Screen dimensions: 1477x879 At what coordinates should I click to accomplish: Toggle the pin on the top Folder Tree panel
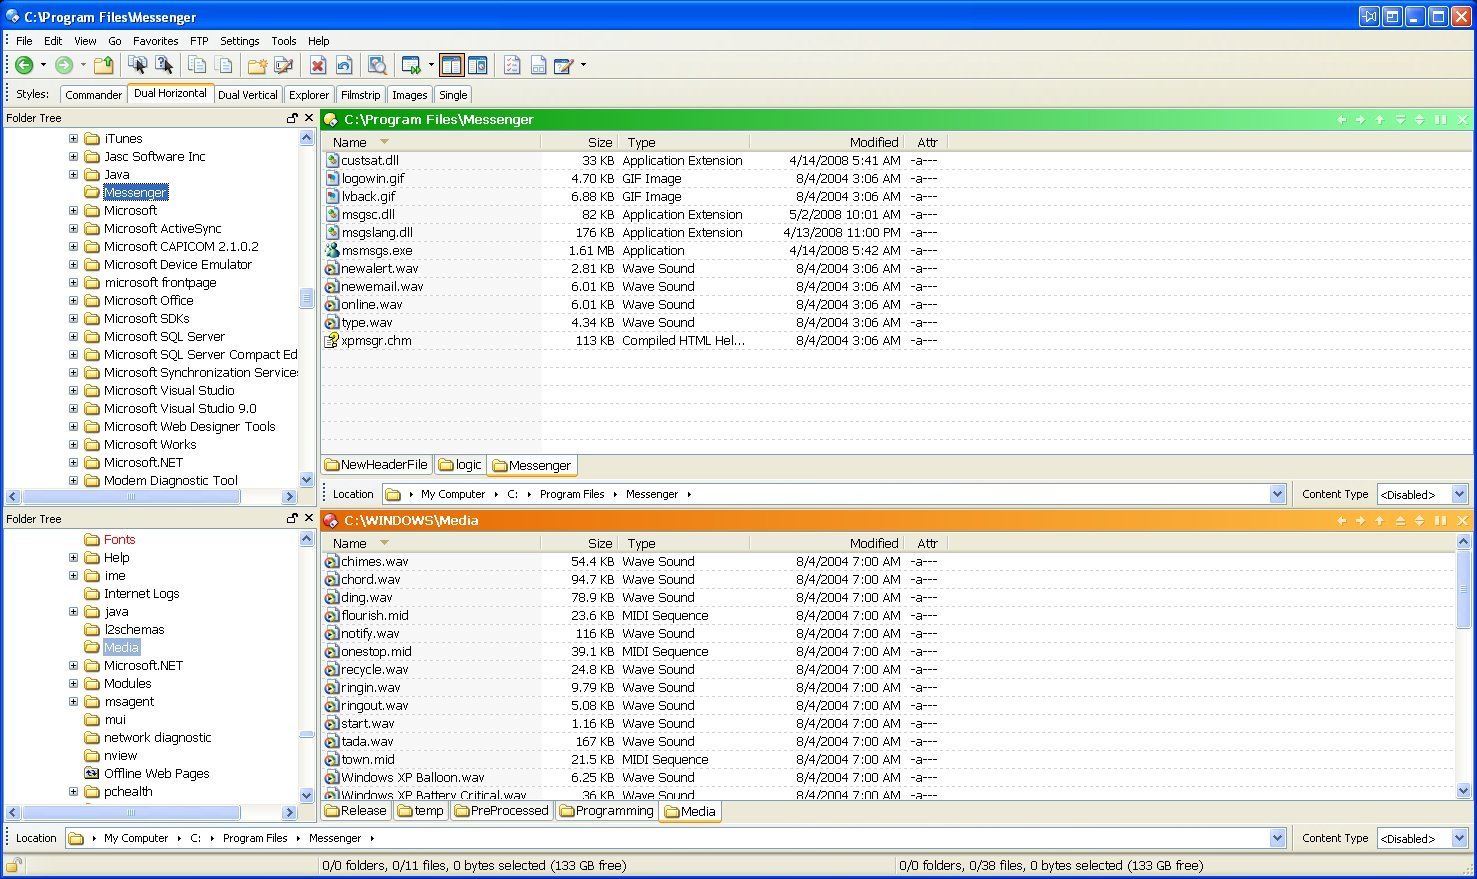coord(292,118)
